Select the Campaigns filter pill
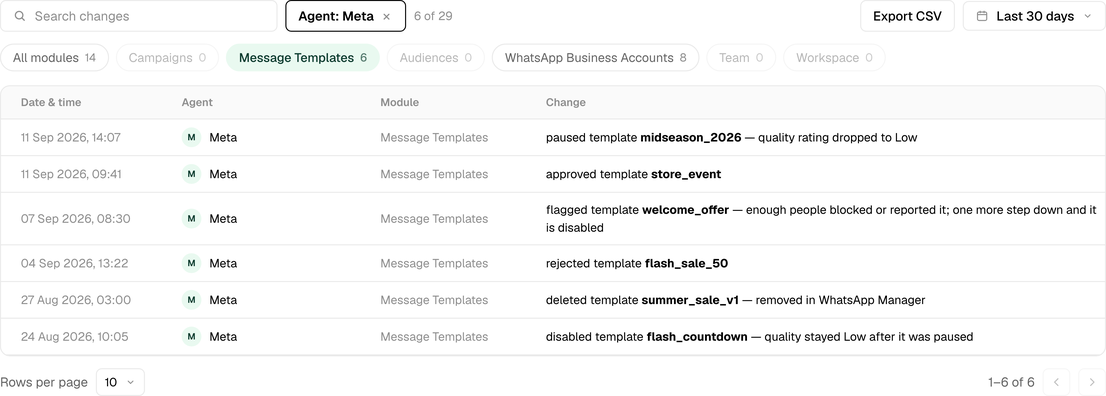This screenshot has width=1106, height=396. (x=167, y=58)
